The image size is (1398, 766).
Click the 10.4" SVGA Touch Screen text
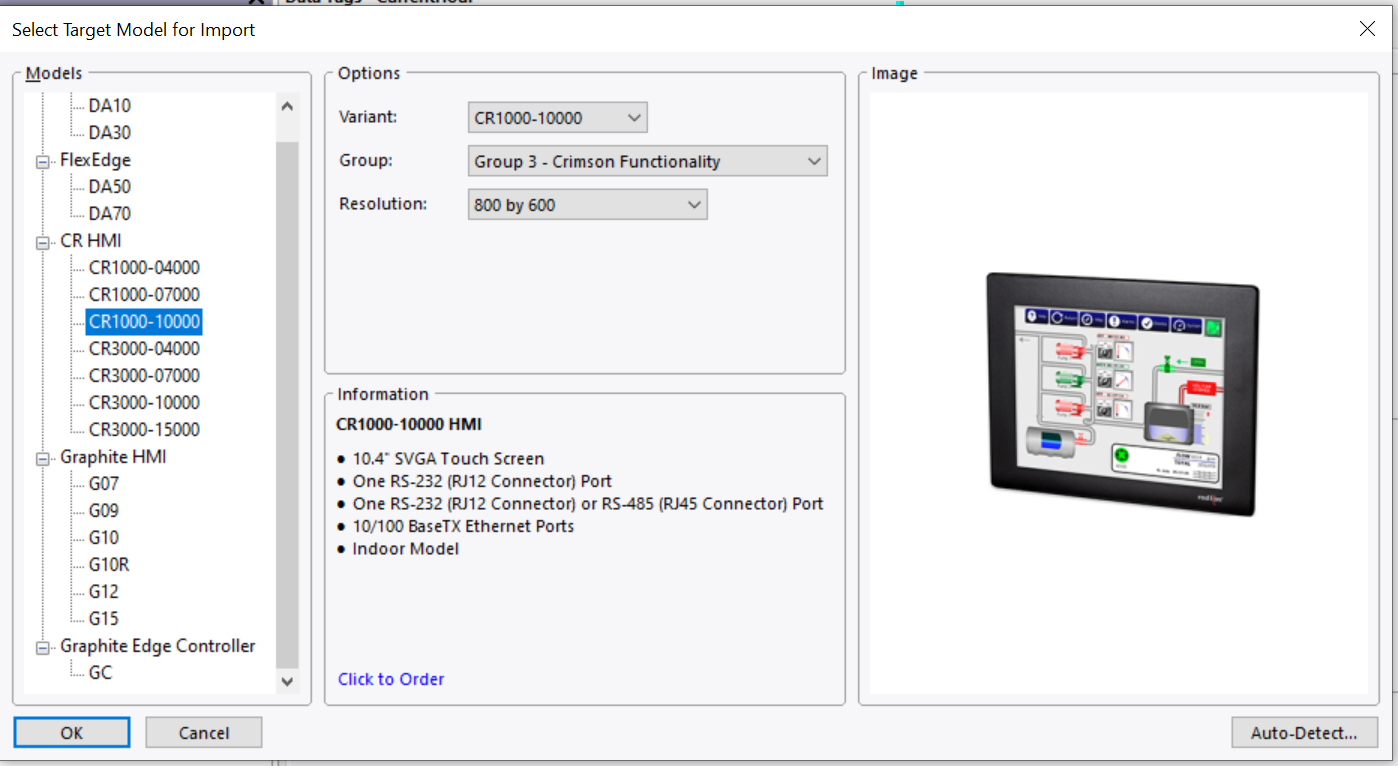pyautogui.click(x=448, y=459)
